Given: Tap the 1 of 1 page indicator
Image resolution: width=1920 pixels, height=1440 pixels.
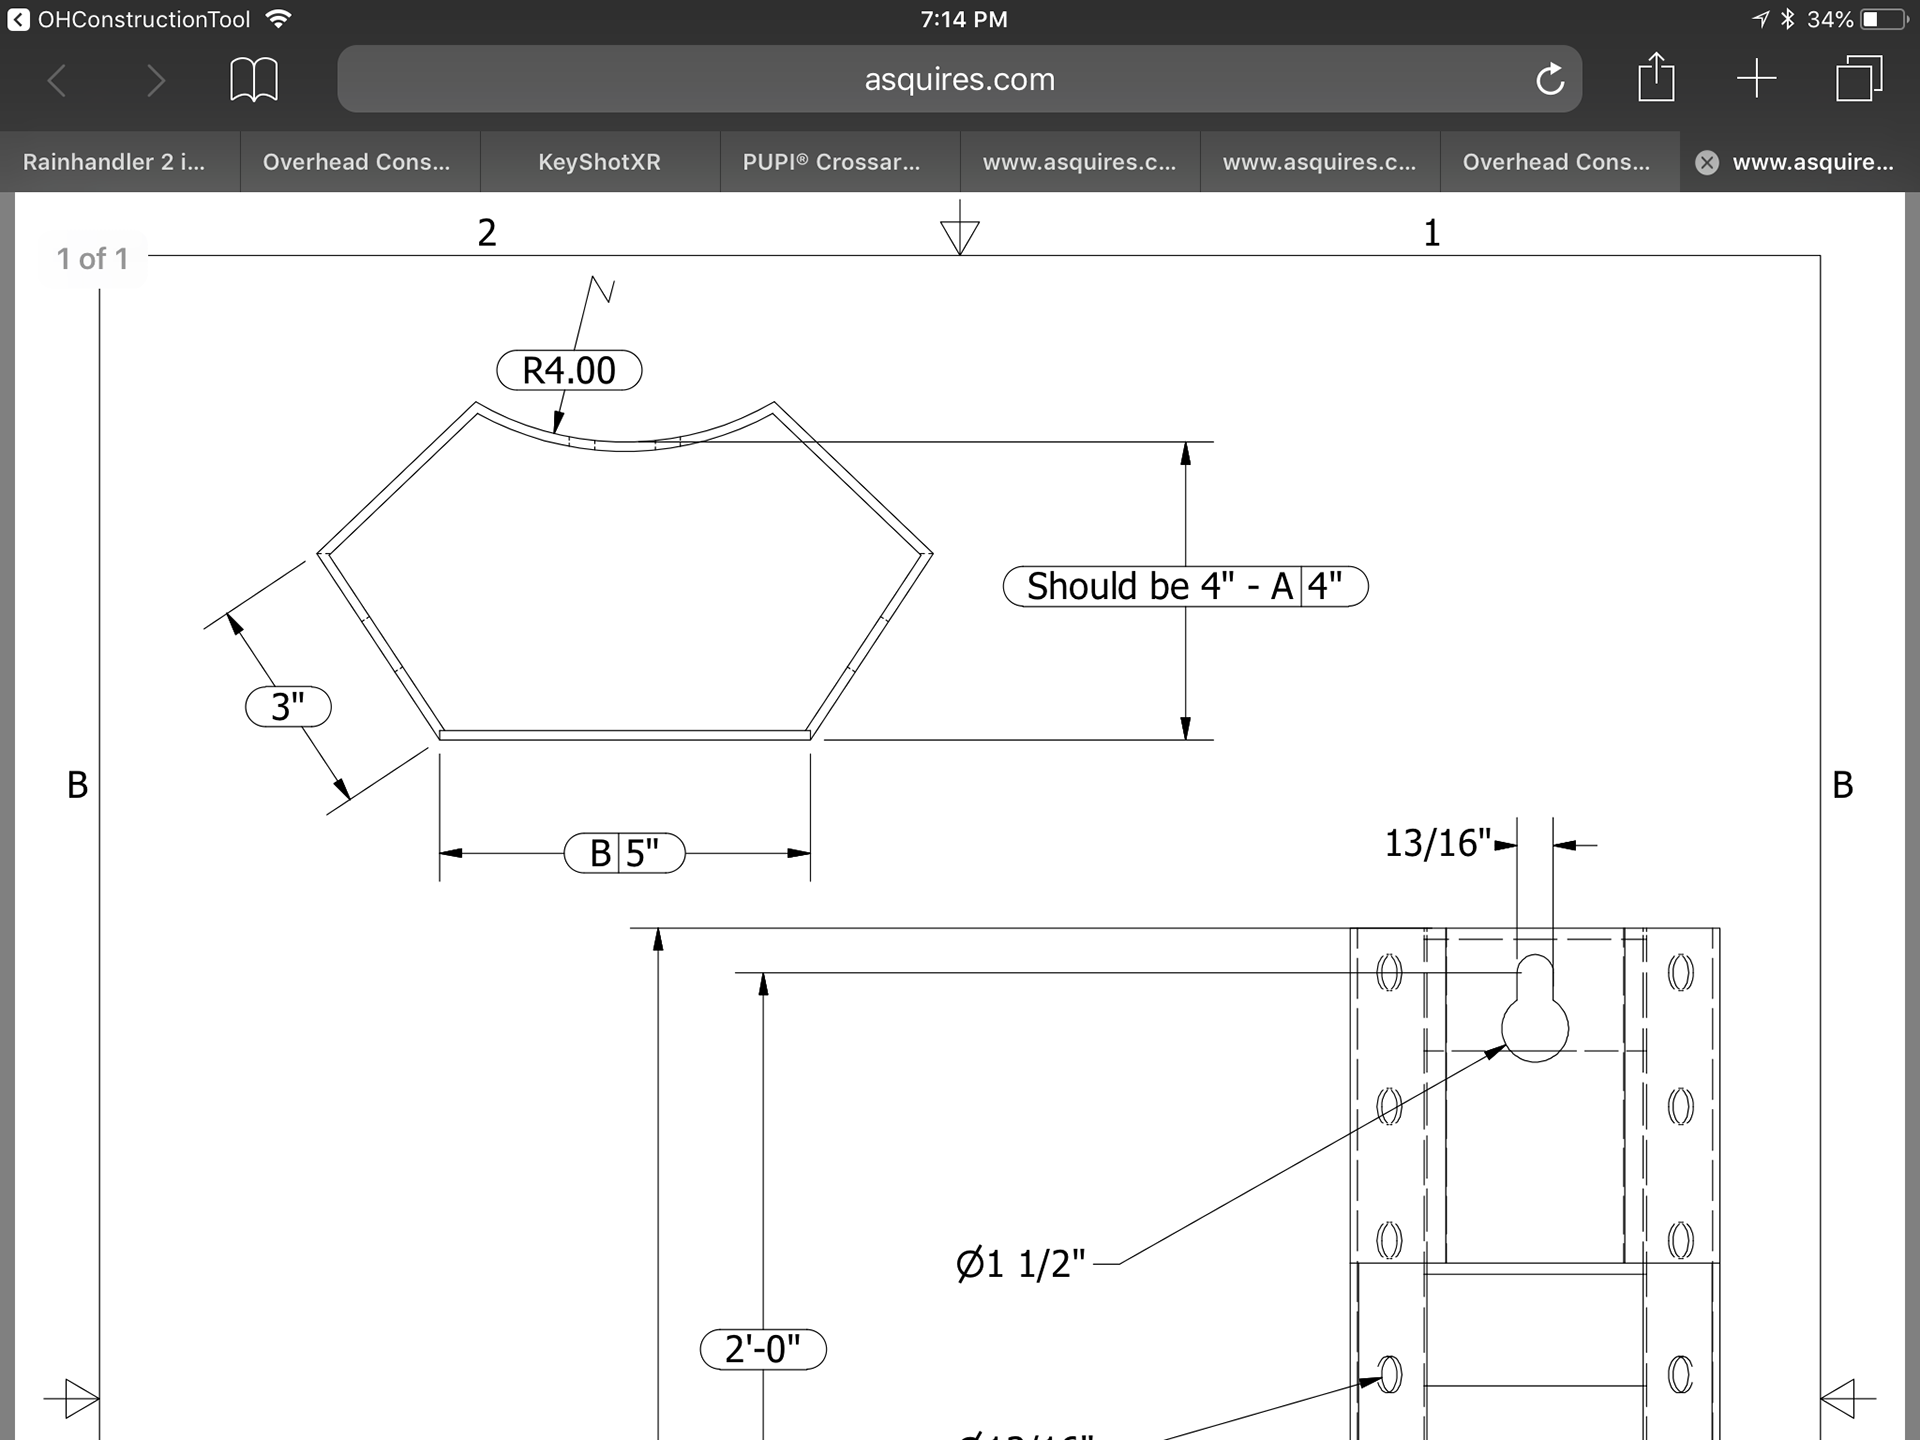Looking at the screenshot, I should [92, 259].
